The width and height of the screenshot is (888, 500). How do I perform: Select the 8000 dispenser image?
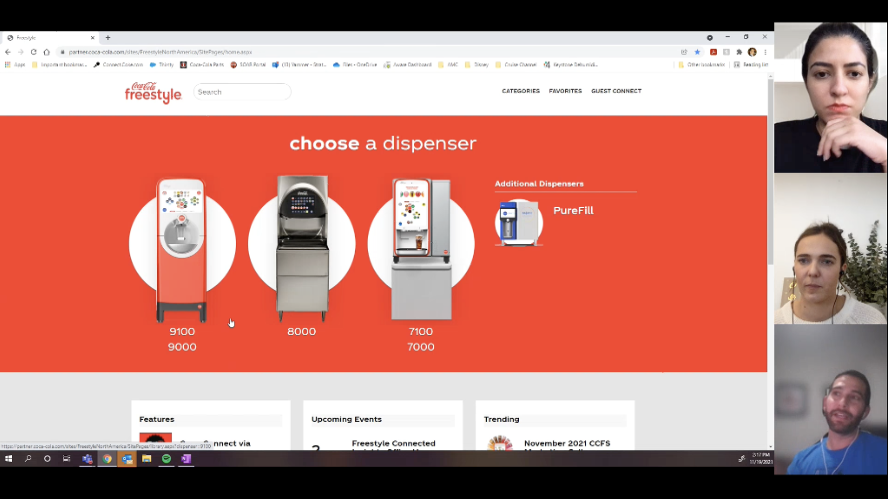pyautogui.click(x=302, y=246)
